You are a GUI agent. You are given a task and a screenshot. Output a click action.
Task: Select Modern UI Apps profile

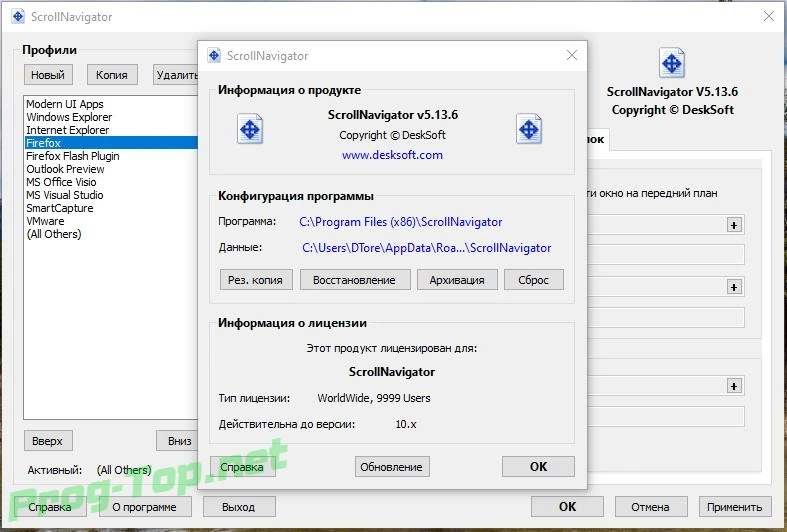coord(111,104)
